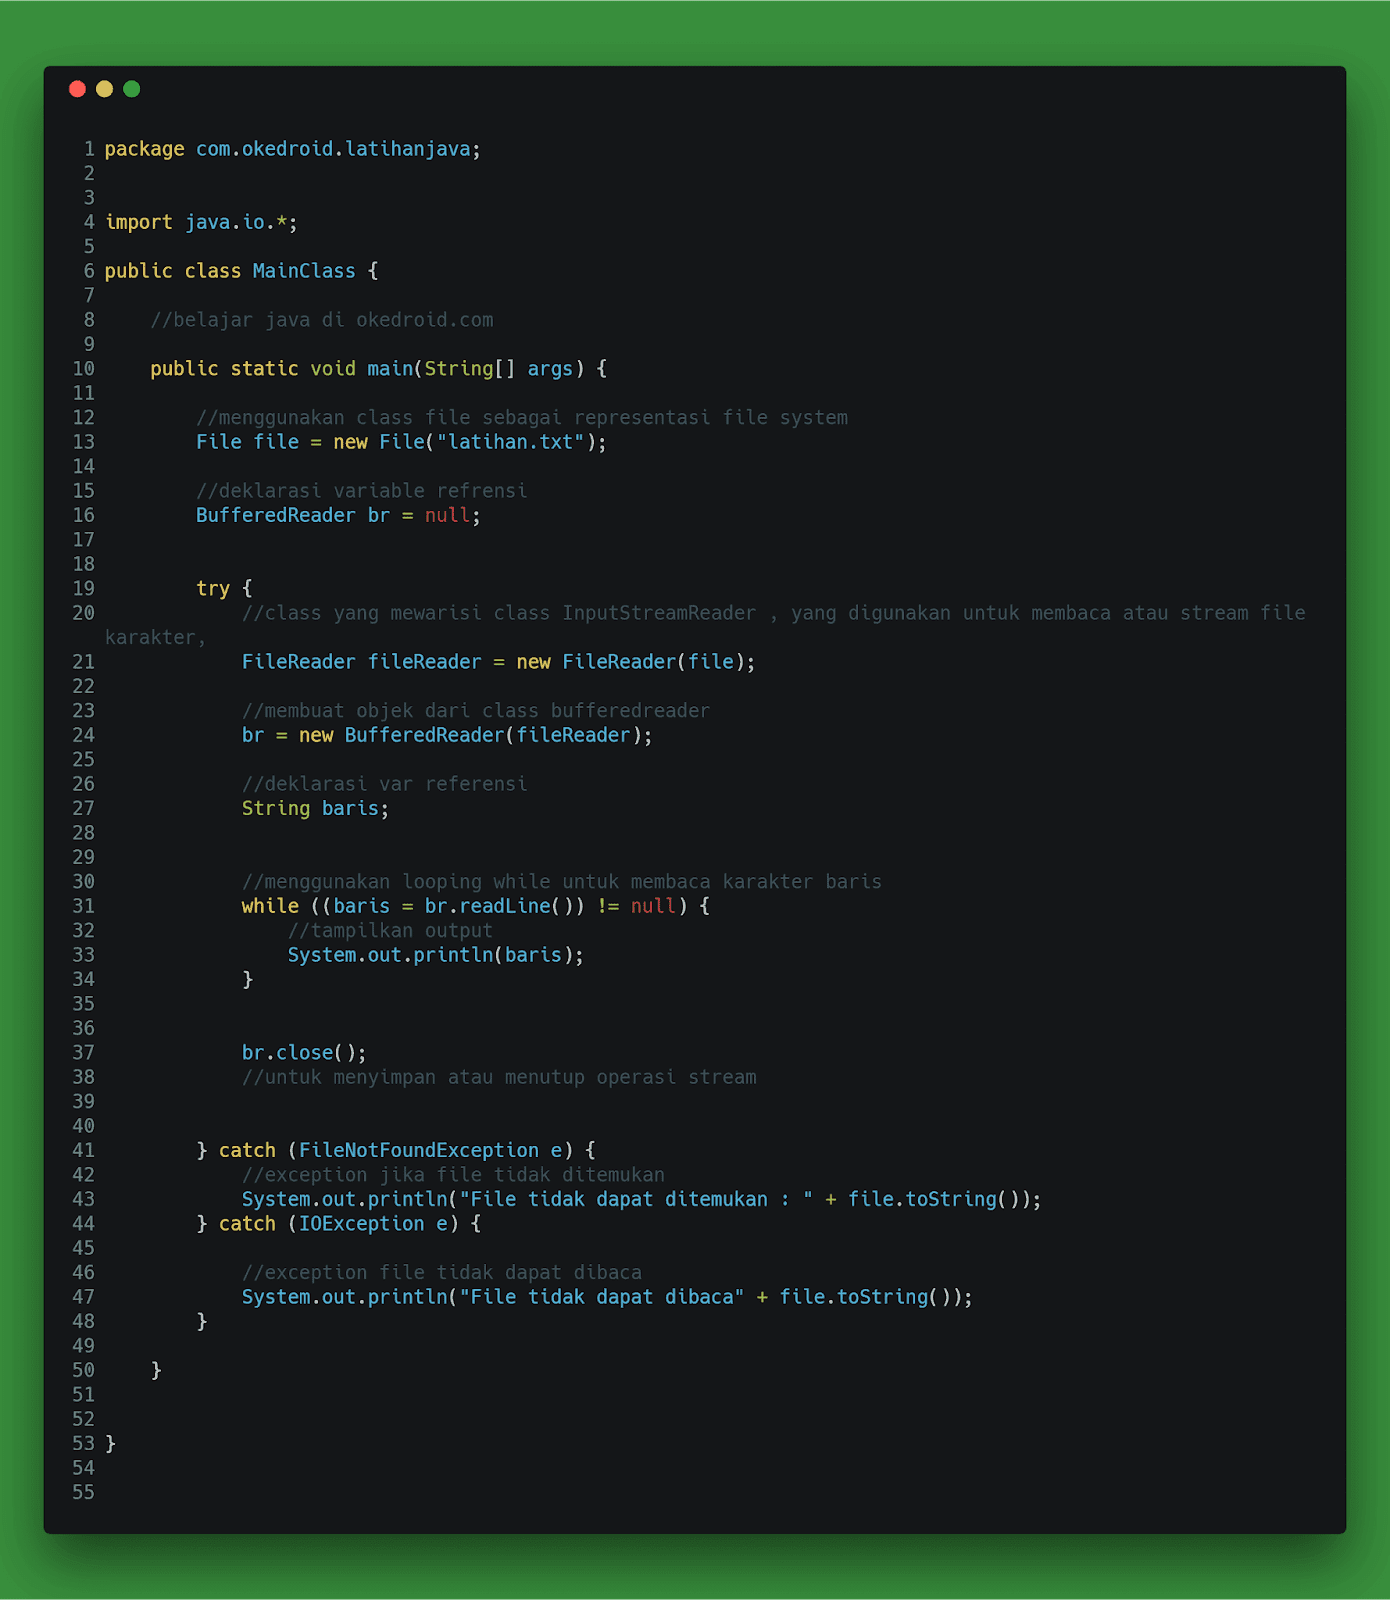Click comment '//exception jika file tidak ditemukan'

coord(453,1175)
